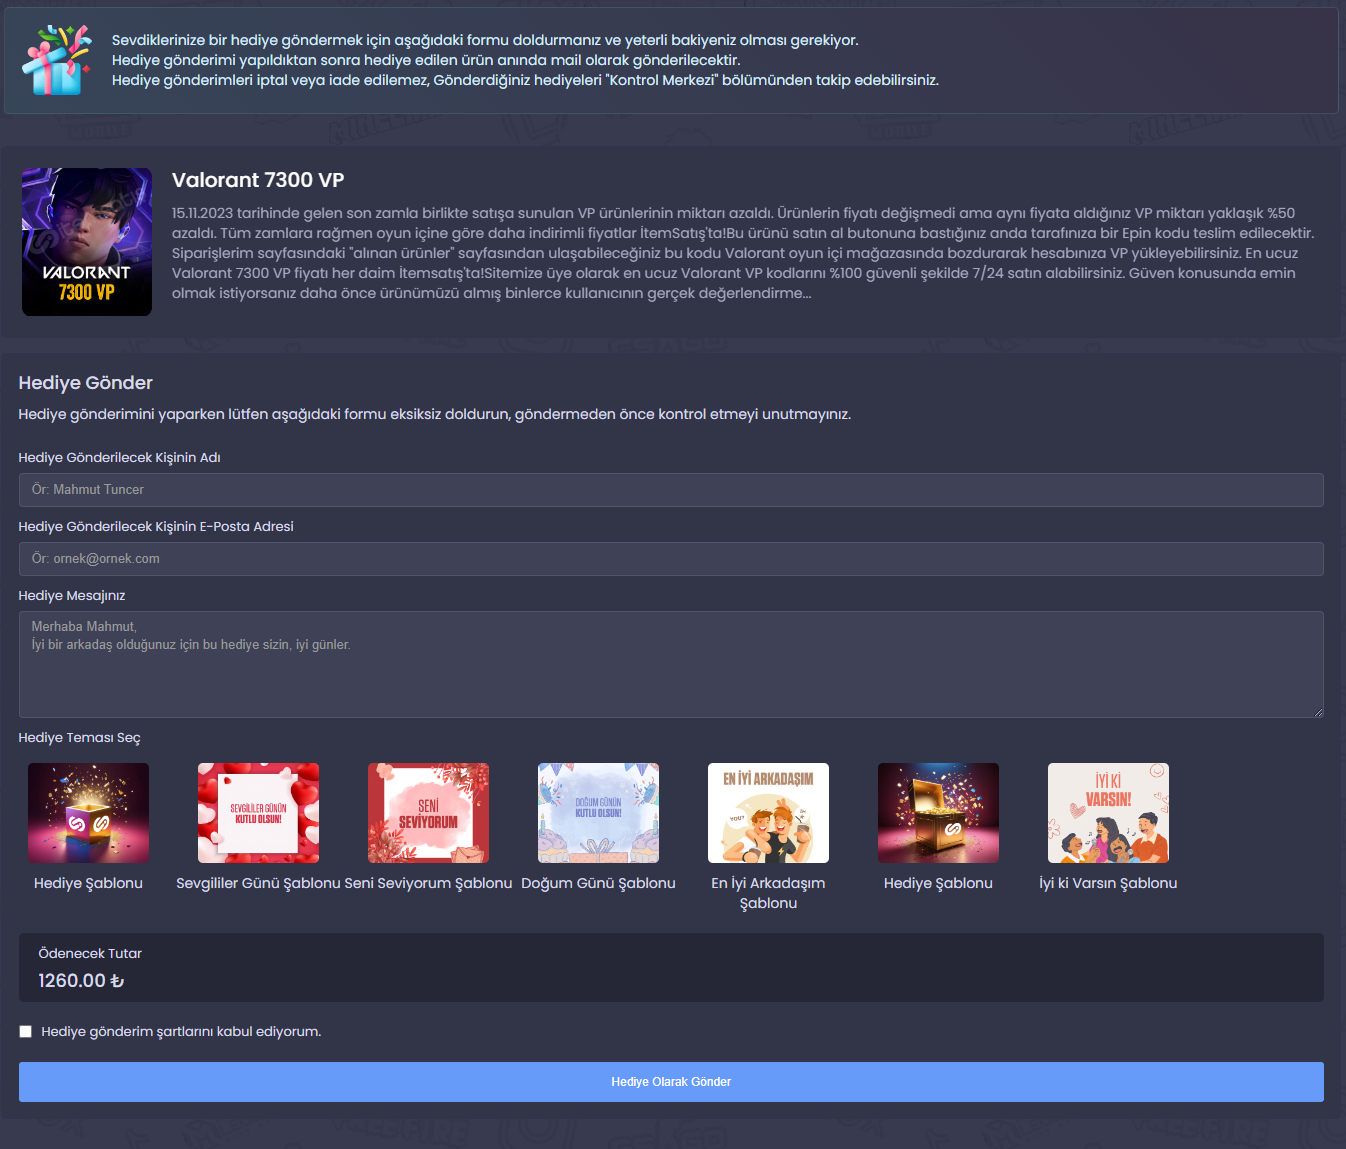
Task: Click the Doğum Günü Şablonu label
Action: 598,883
